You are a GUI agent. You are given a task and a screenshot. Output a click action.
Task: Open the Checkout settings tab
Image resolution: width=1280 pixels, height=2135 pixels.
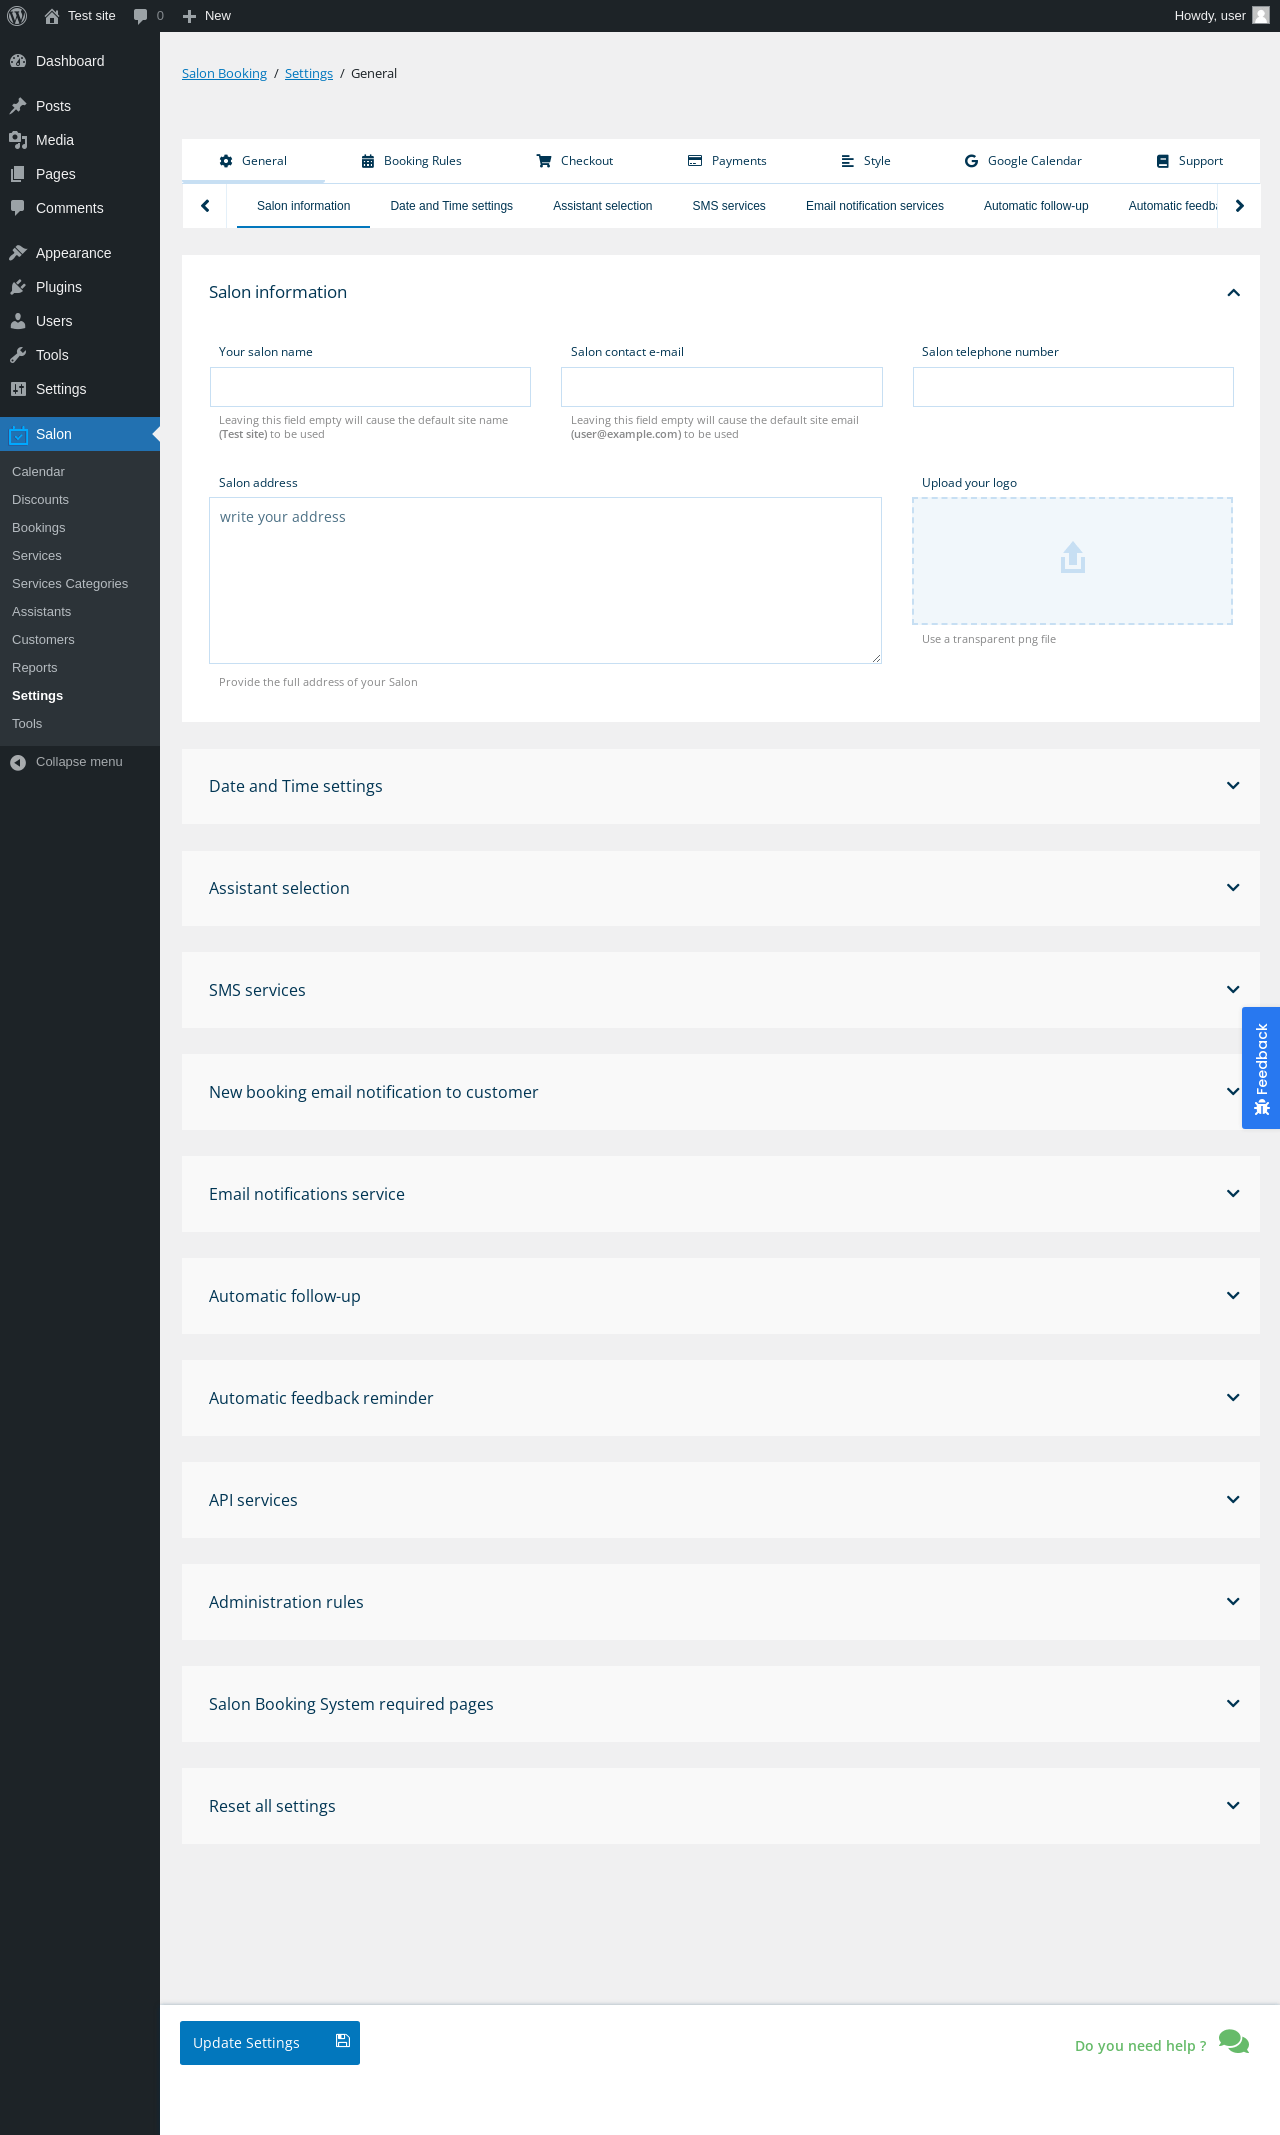pyautogui.click(x=575, y=161)
